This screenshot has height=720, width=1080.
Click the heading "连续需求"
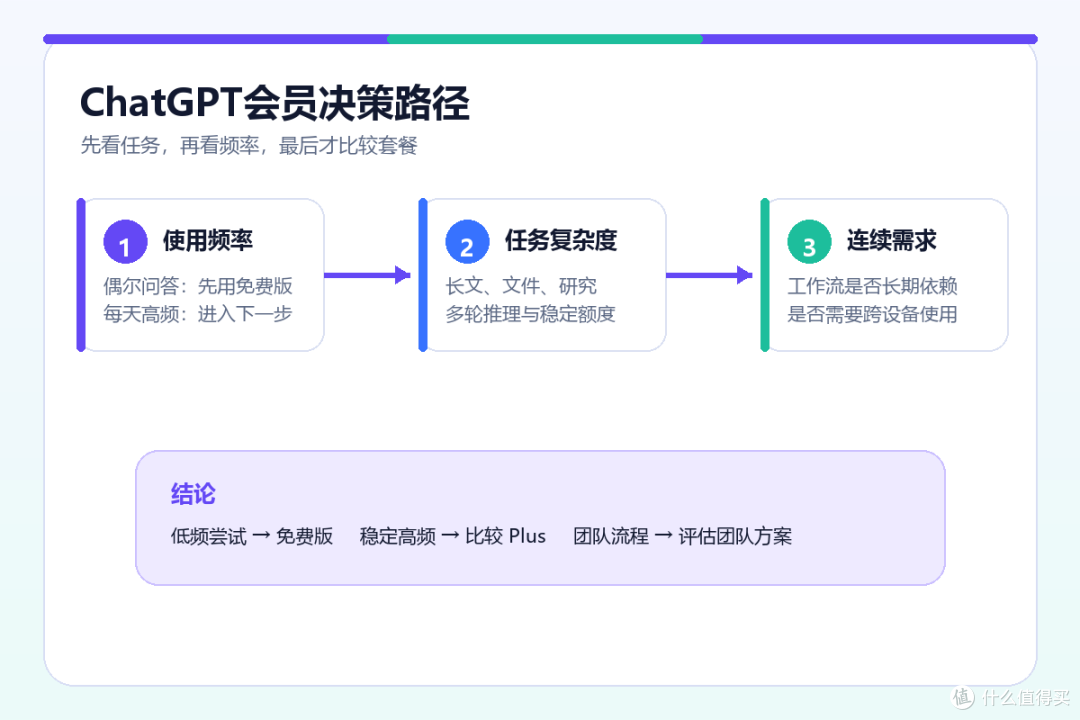891,240
